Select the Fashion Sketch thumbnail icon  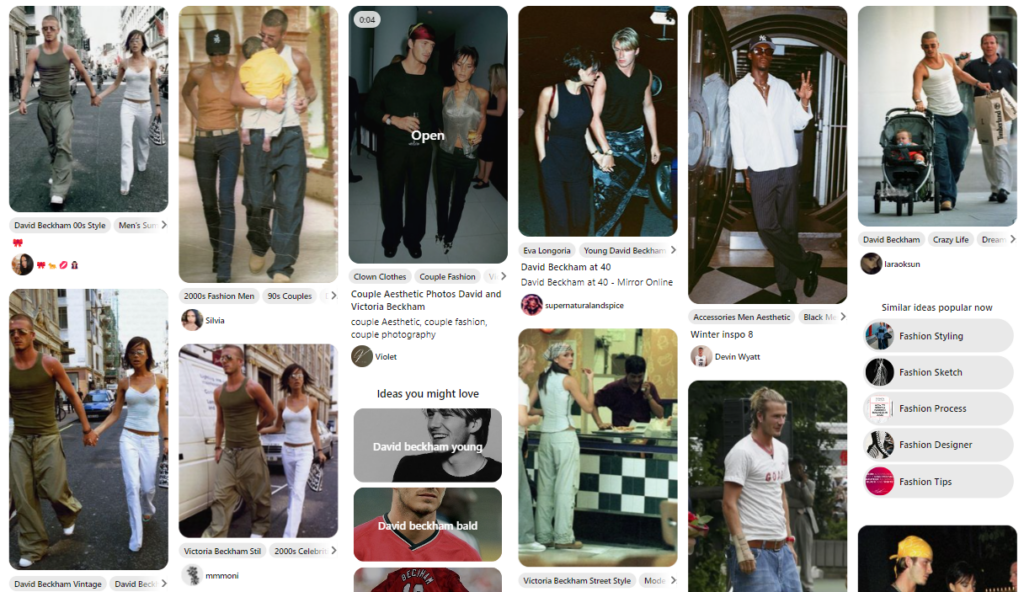tap(879, 372)
